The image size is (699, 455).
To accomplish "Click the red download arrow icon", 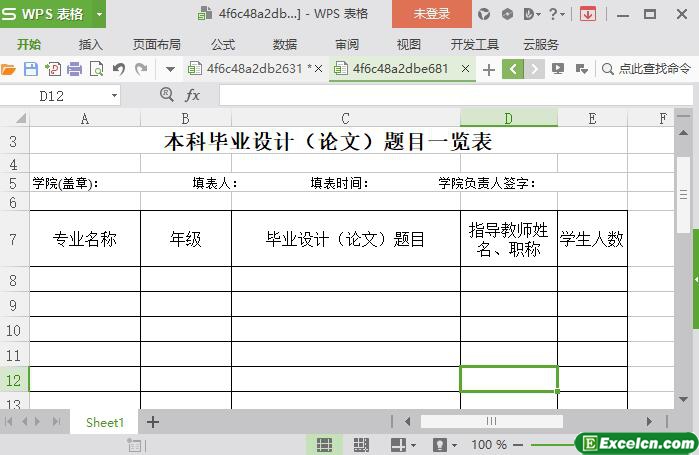I will (x=588, y=14).
